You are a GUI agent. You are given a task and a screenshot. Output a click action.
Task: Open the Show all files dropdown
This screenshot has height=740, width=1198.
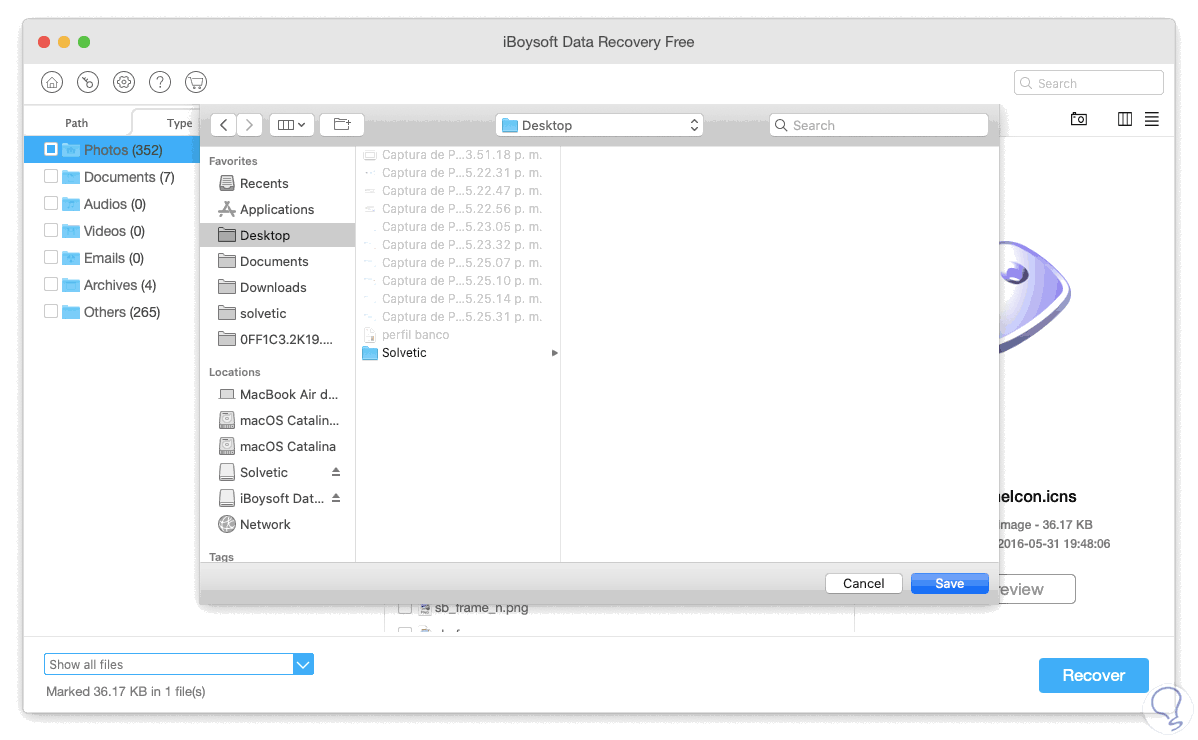303,664
